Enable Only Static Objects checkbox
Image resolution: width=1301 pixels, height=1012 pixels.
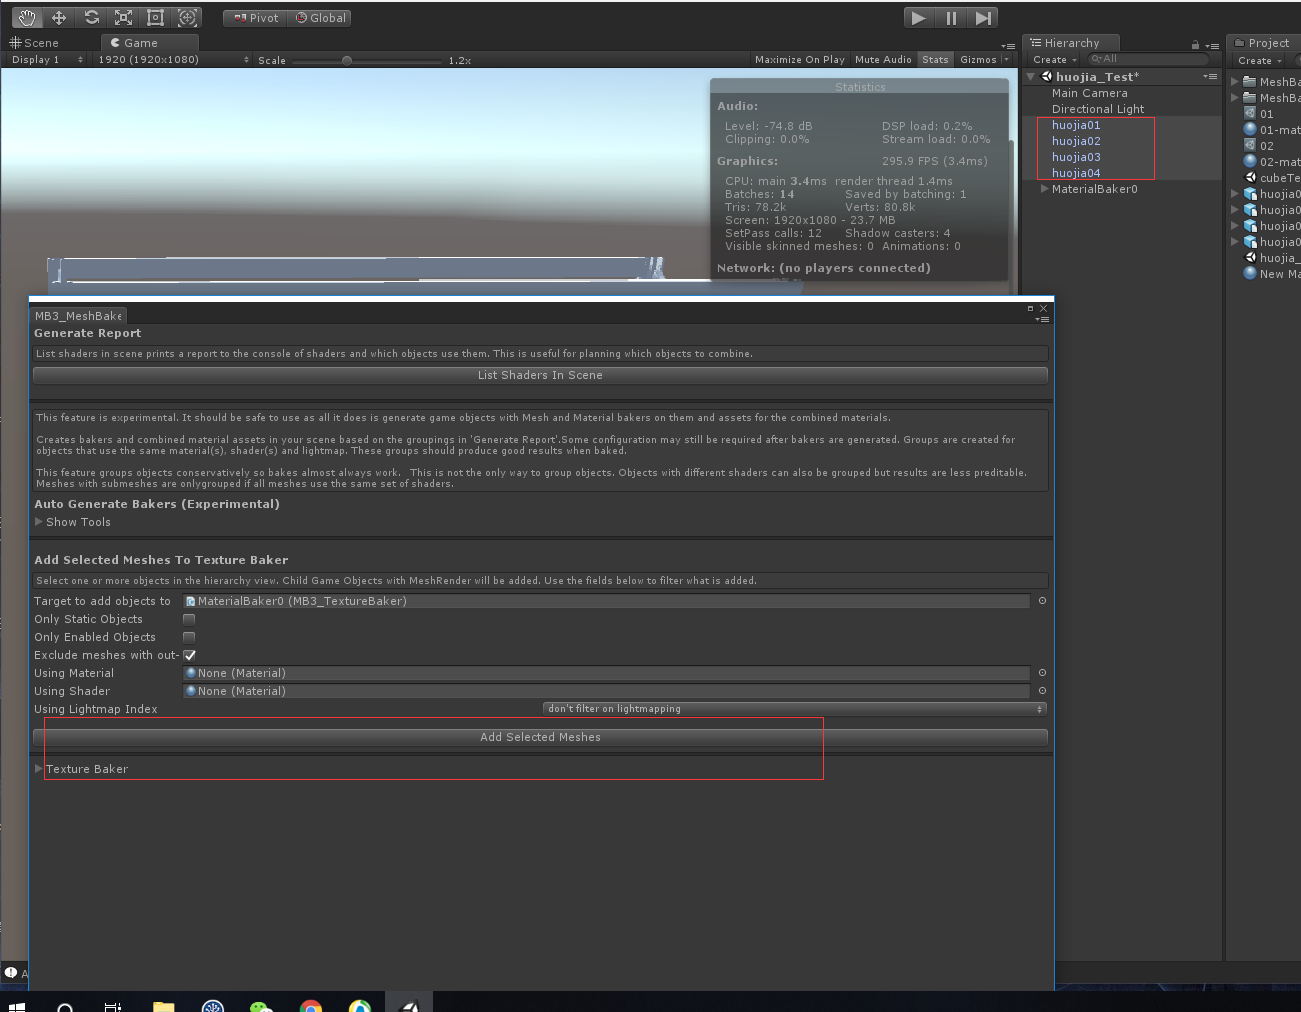click(189, 618)
